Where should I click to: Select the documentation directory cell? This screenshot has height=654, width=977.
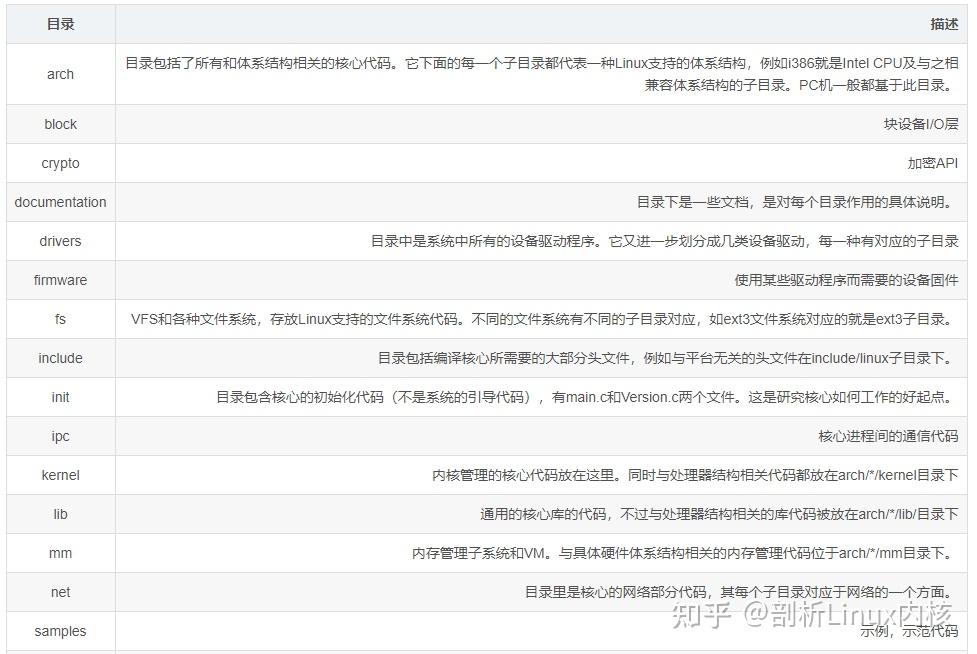60,202
